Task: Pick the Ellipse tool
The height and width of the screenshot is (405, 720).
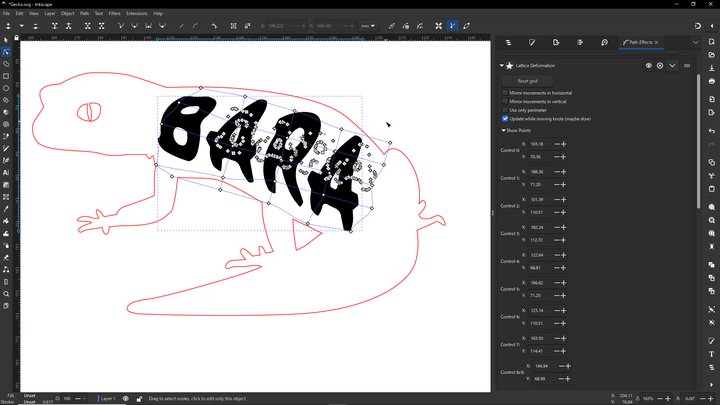Action: [6, 88]
